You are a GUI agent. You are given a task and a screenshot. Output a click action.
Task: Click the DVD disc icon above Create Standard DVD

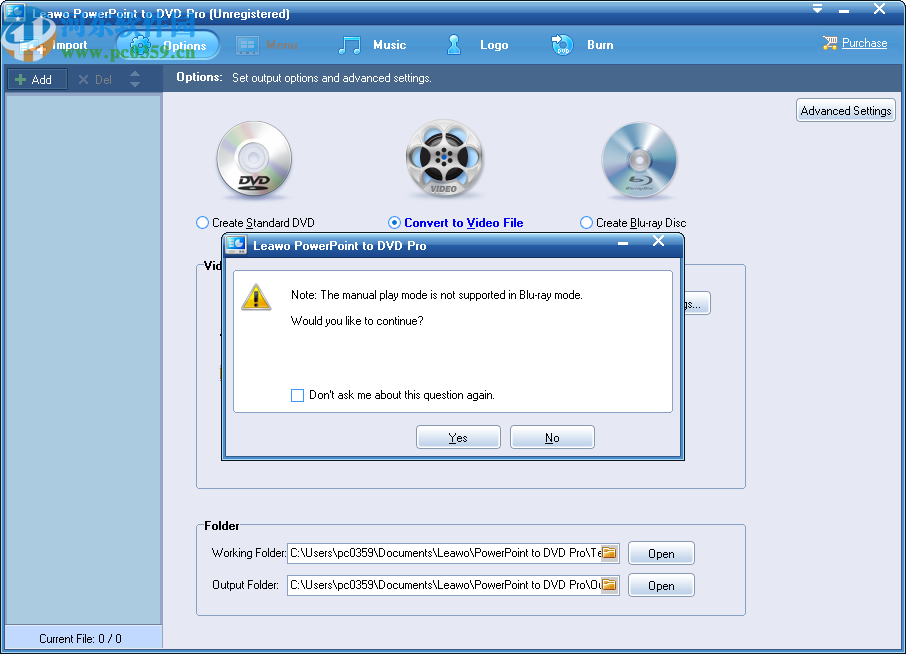[254, 158]
